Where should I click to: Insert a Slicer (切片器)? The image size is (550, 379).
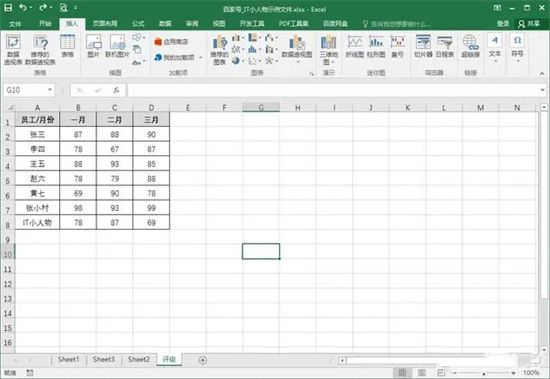423,46
